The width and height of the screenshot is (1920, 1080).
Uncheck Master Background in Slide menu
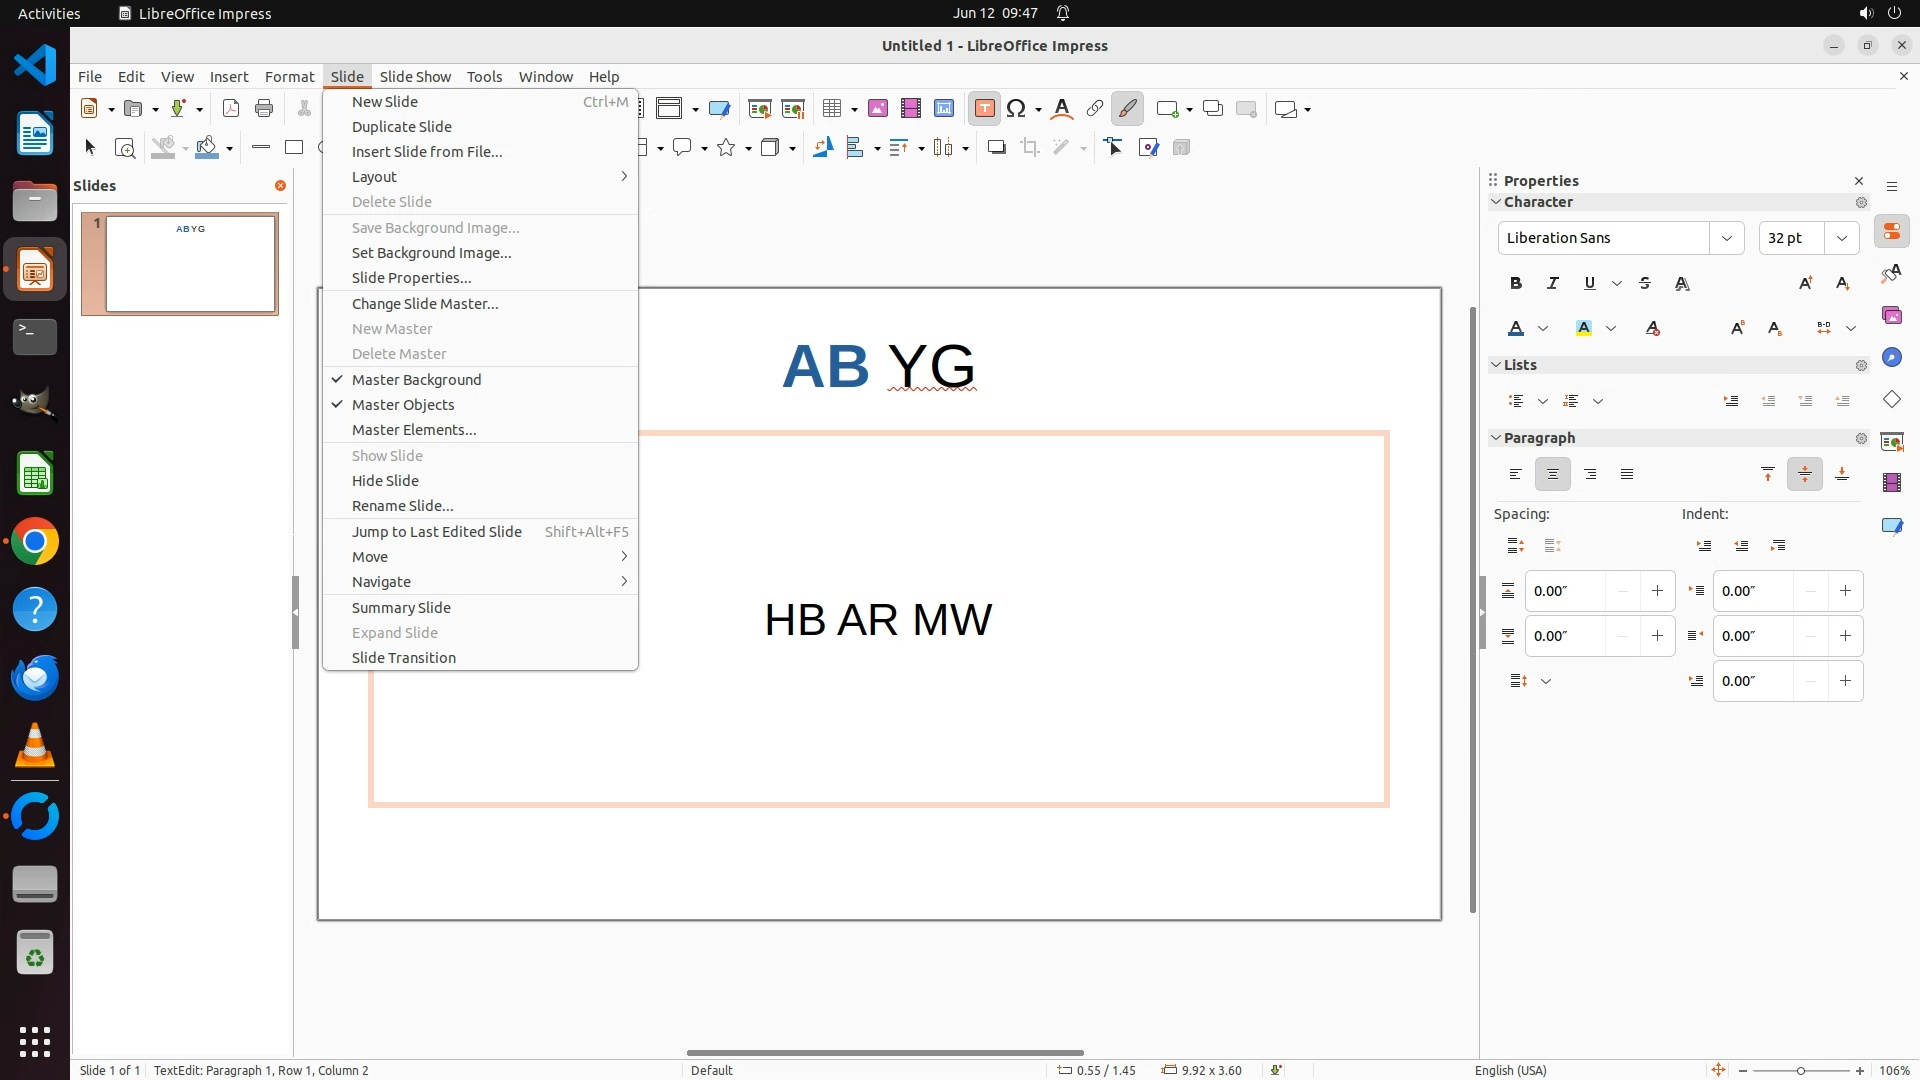(416, 380)
